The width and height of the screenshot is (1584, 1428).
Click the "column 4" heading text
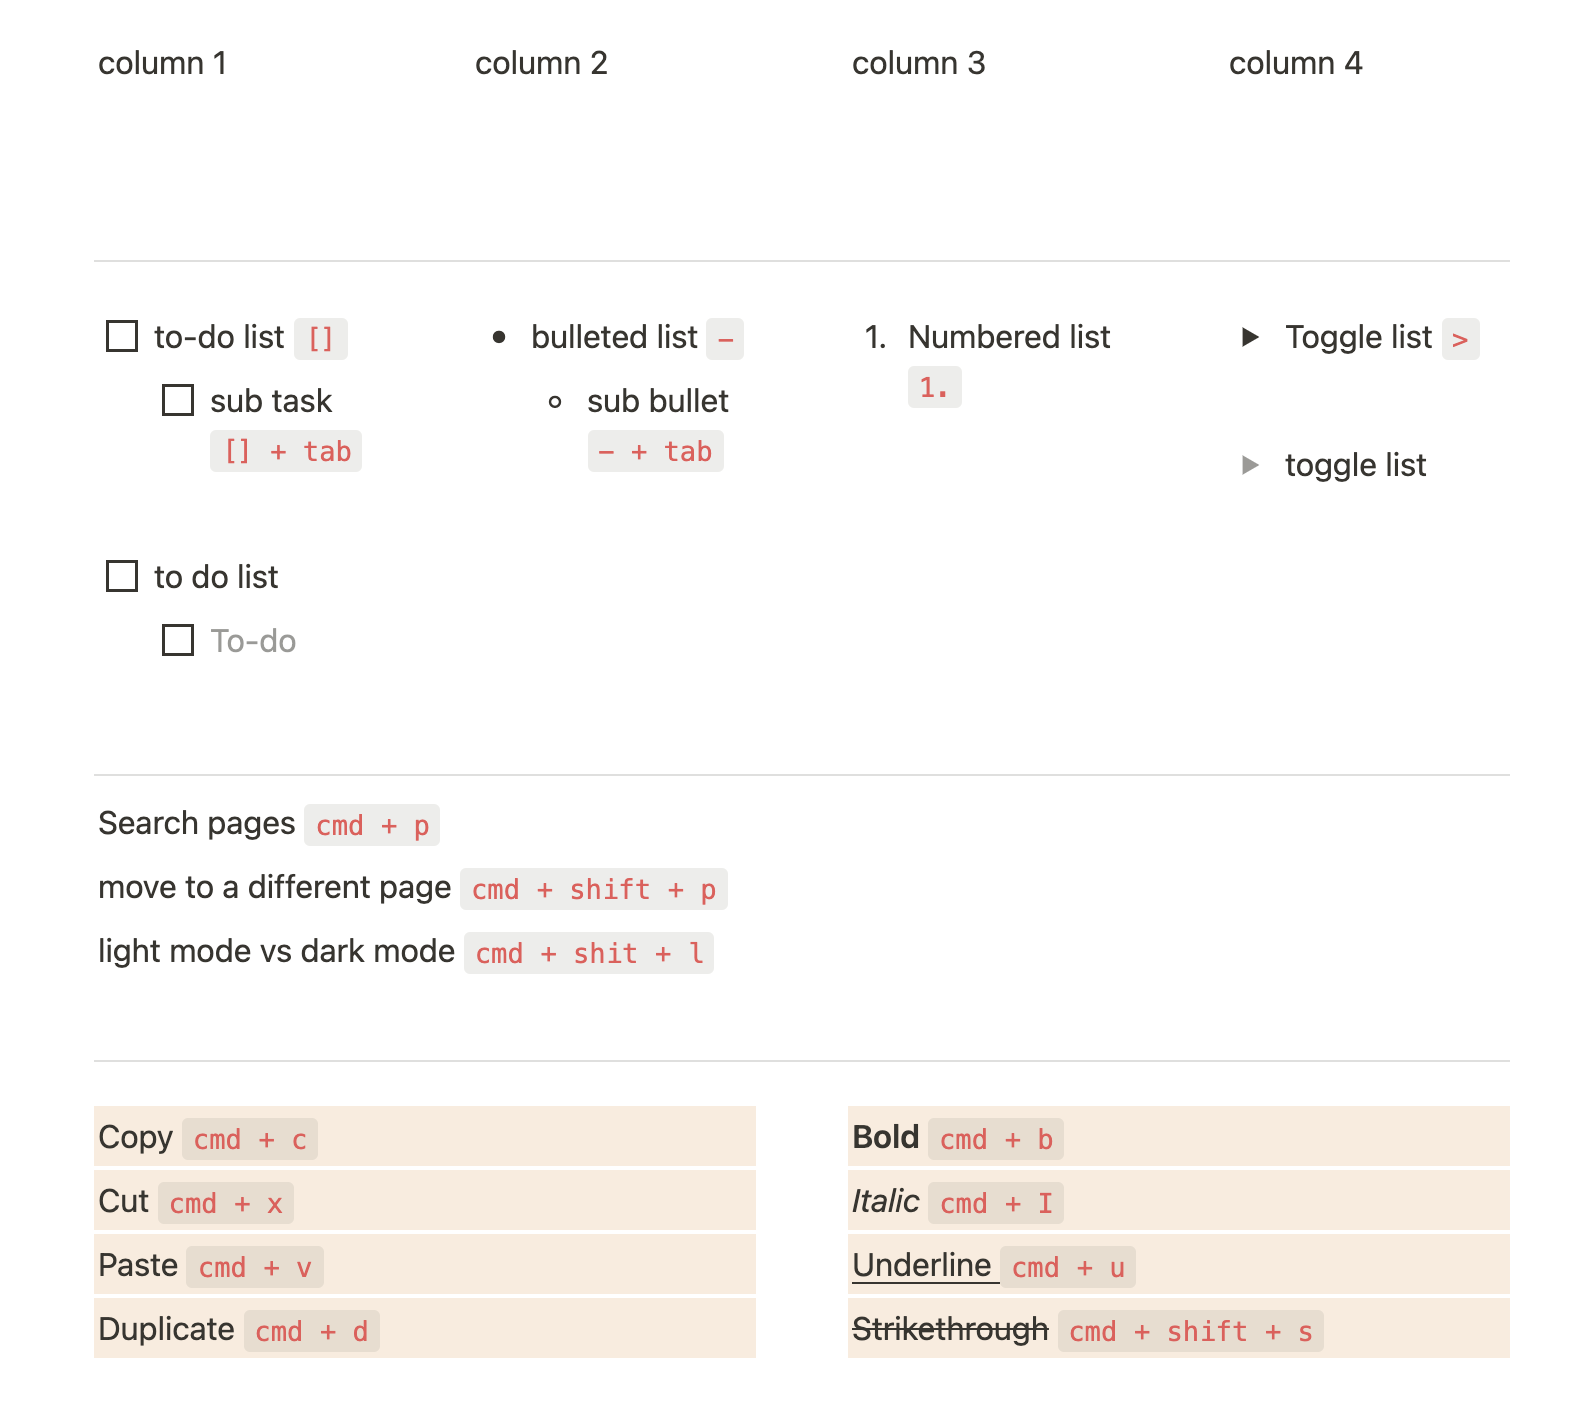(1295, 64)
